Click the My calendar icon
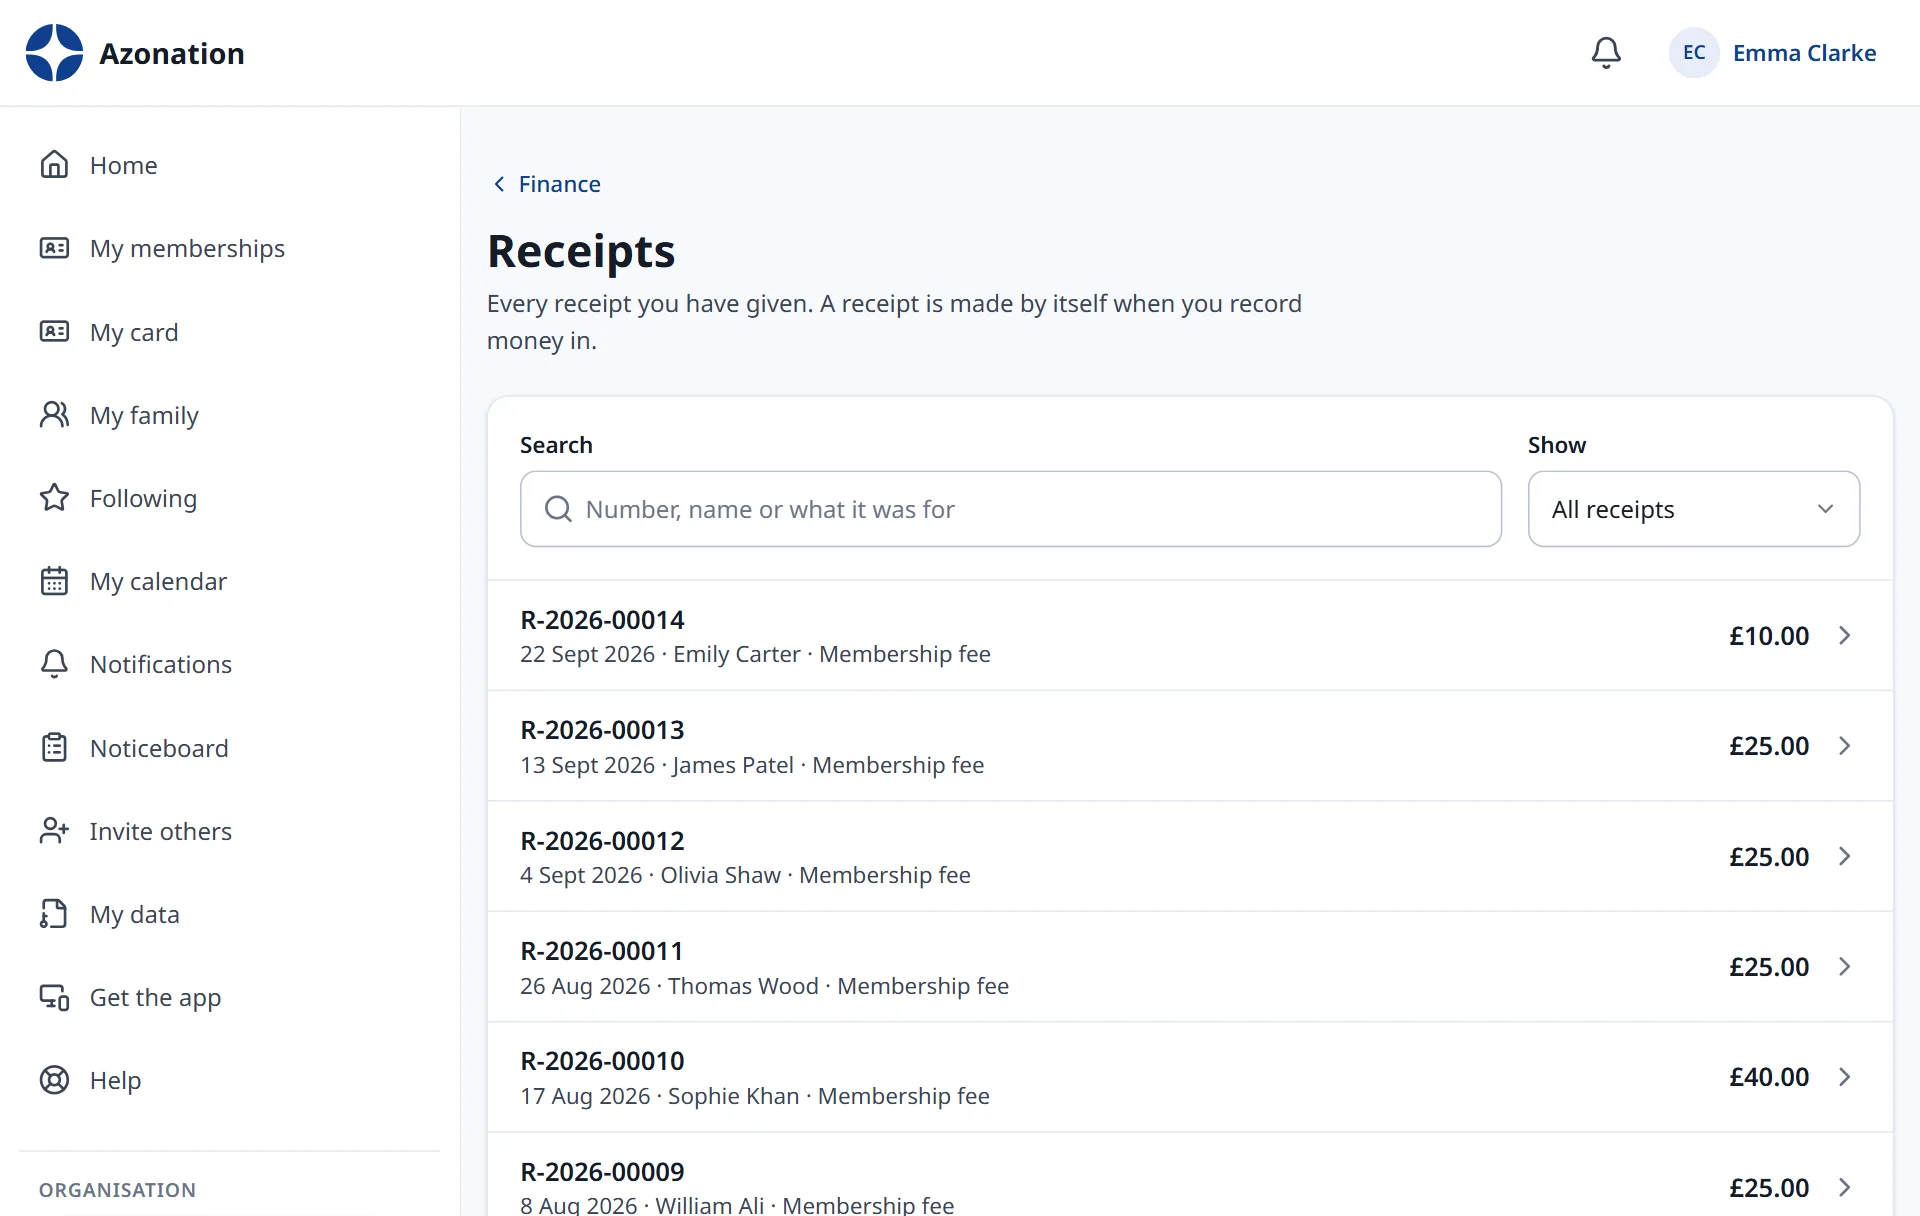1920x1216 pixels. click(x=54, y=581)
